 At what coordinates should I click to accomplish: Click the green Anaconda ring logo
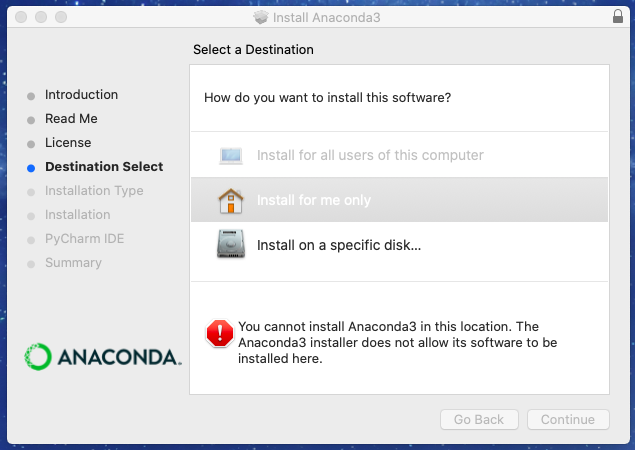coord(38,357)
